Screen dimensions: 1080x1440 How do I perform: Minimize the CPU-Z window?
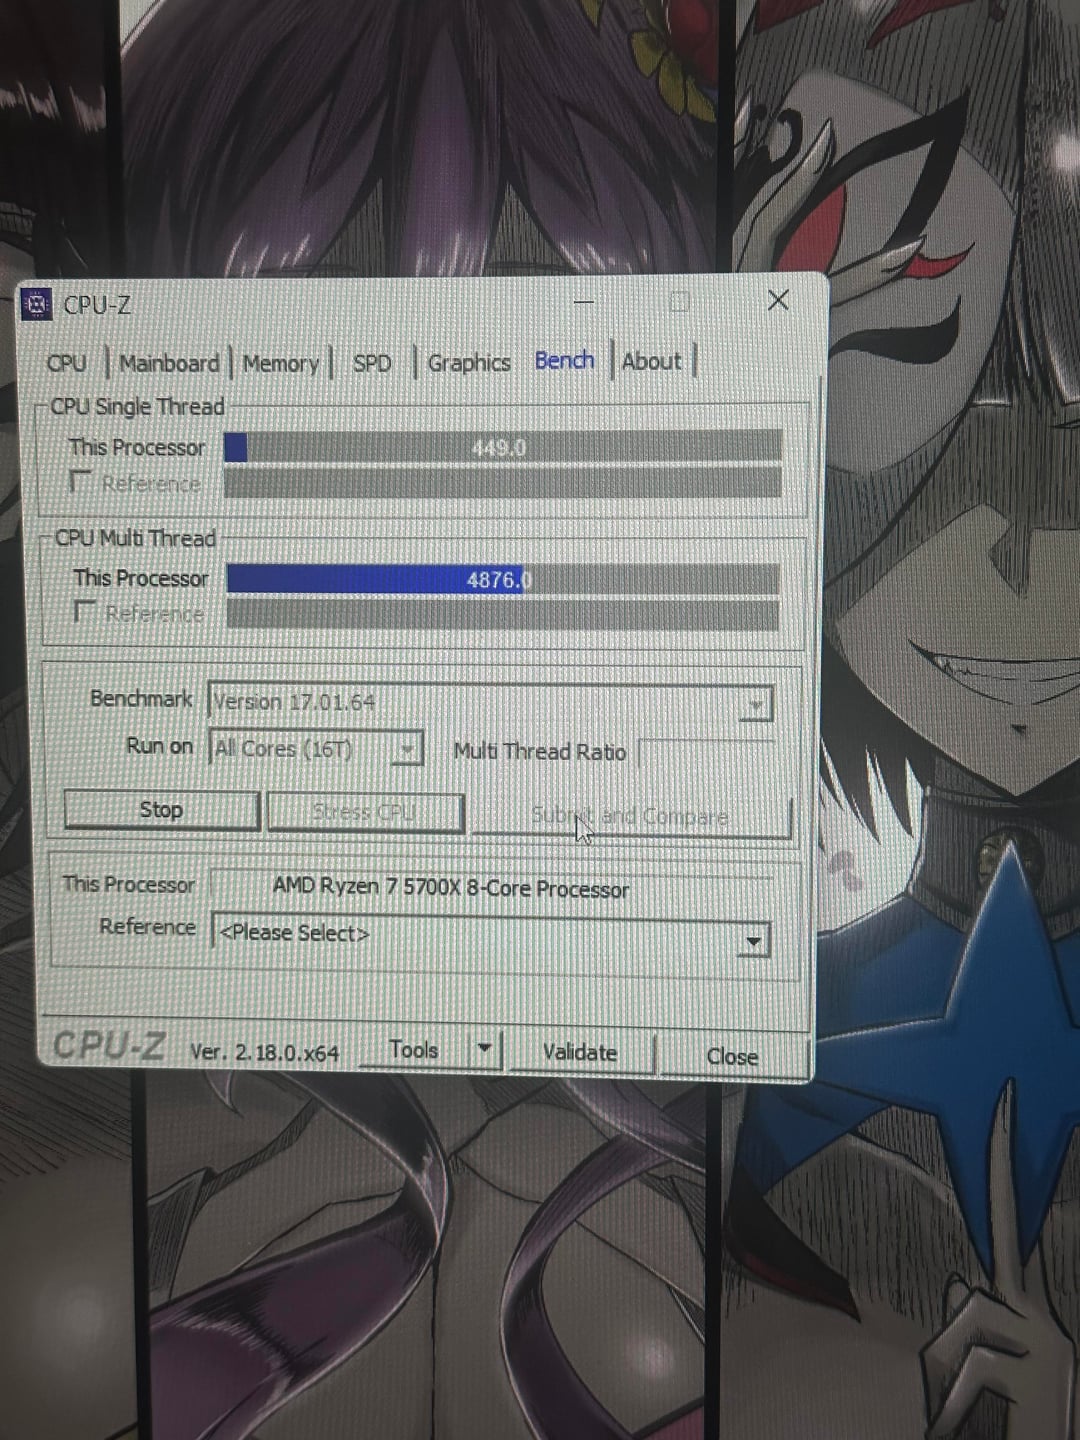[585, 302]
